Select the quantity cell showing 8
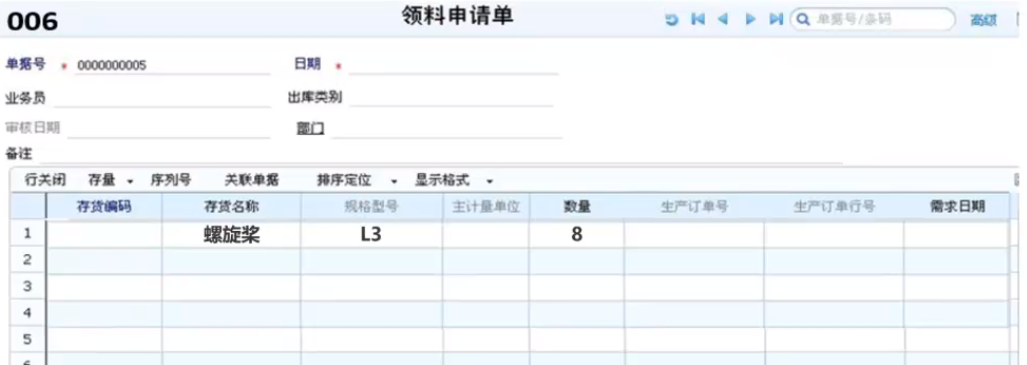Viewport: 1027px width, 365px height. 577,235
